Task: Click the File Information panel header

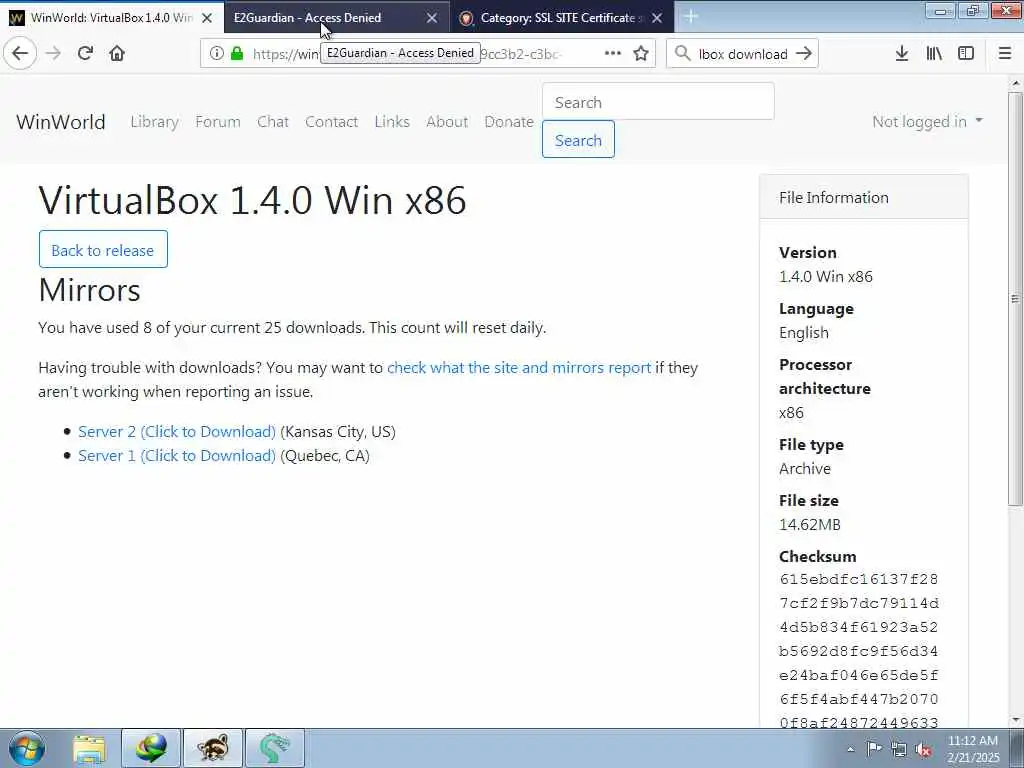Action: pyautogui.click(x=864, y=197)
